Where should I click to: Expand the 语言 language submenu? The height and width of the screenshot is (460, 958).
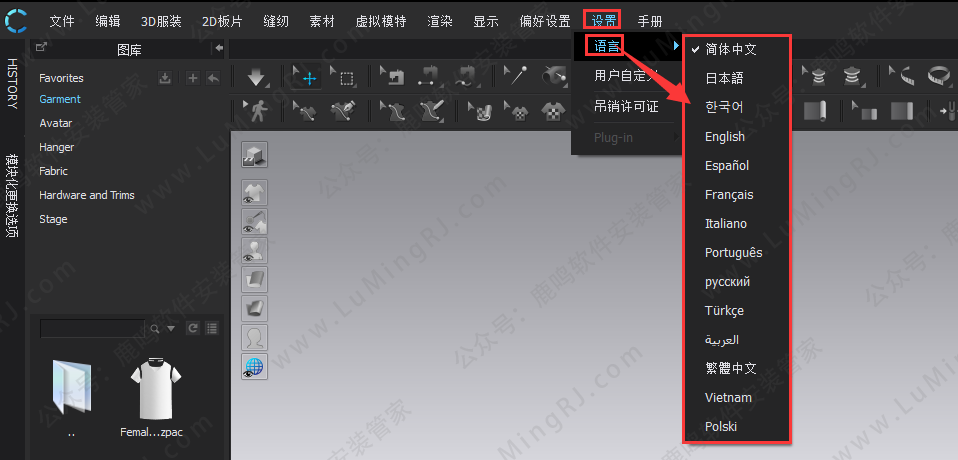608,45
